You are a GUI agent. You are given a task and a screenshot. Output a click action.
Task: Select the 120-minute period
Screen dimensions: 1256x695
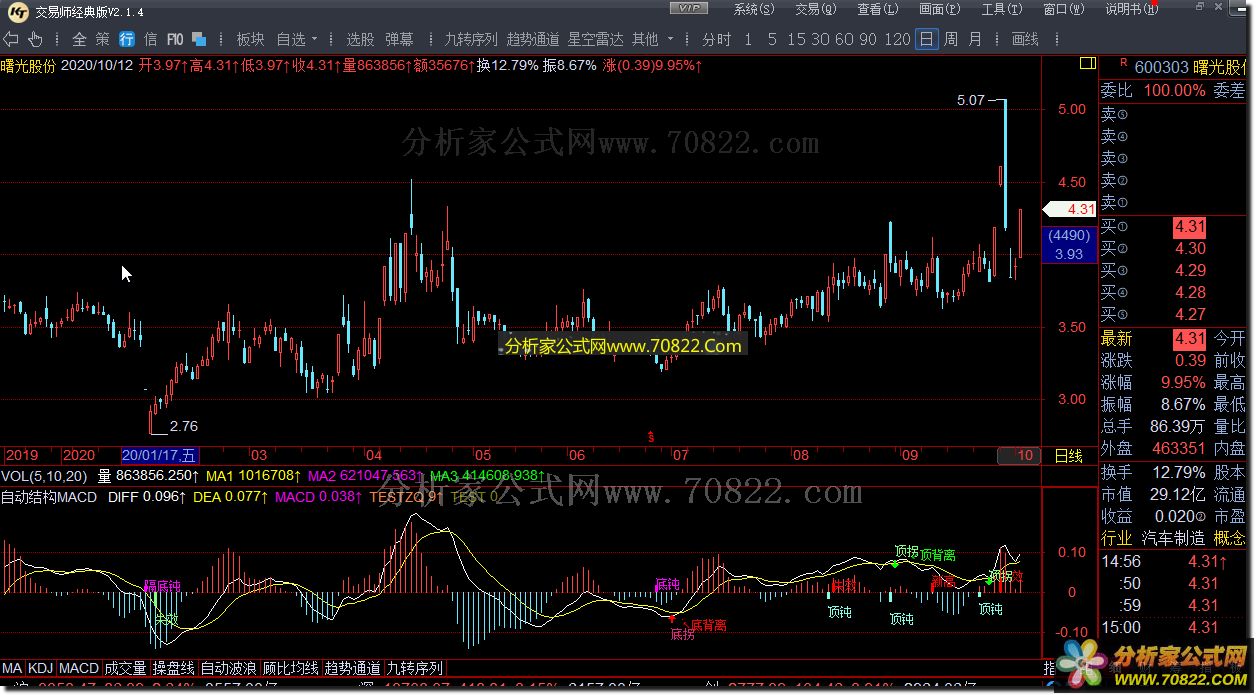pyautogui.click(x=898, y=39)
